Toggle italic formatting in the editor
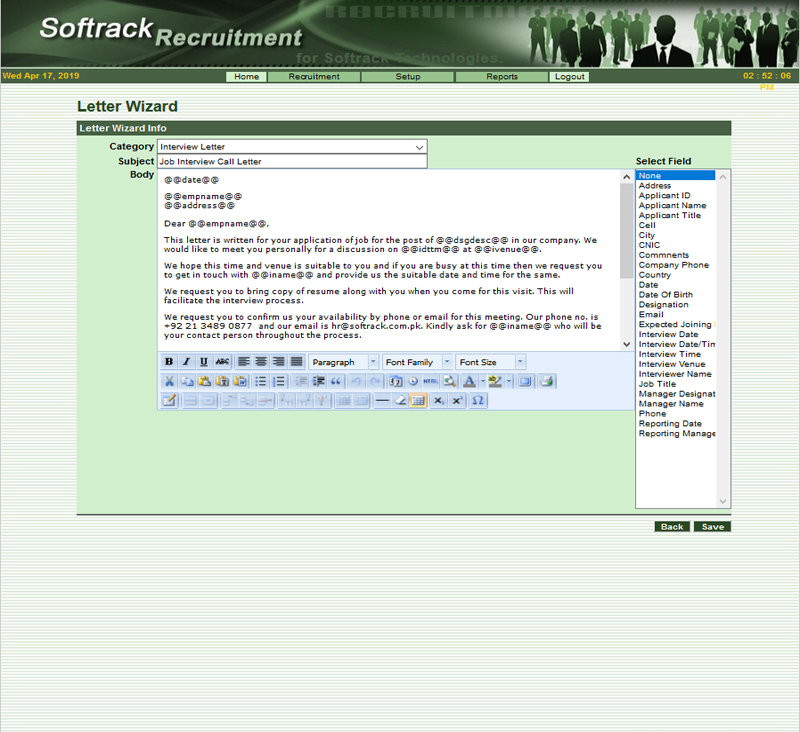The width and height of the screenshot is (800, 732). coord(186,362)
